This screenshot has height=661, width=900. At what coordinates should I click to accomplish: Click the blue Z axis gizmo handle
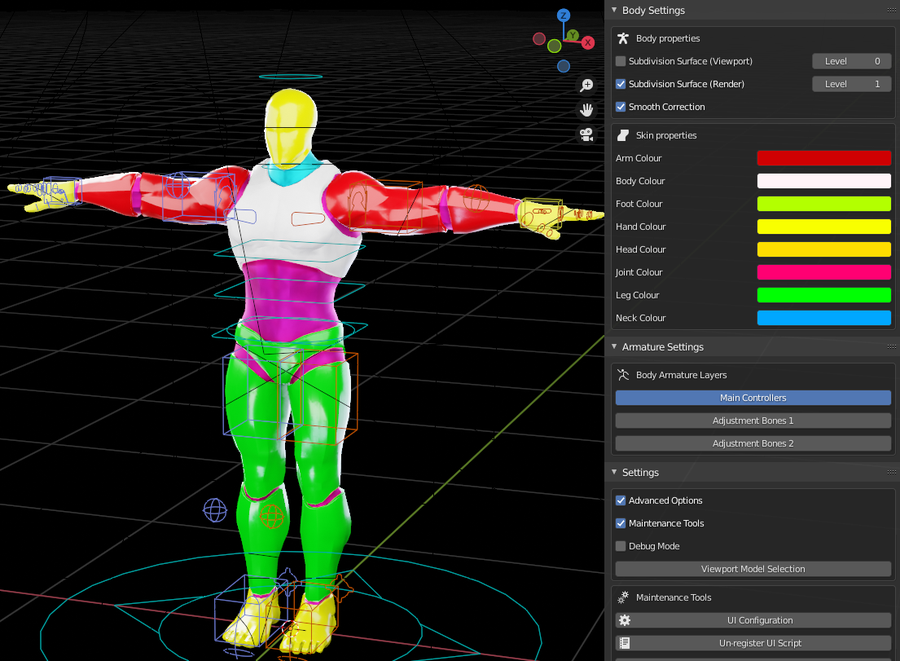click(564, 15)
